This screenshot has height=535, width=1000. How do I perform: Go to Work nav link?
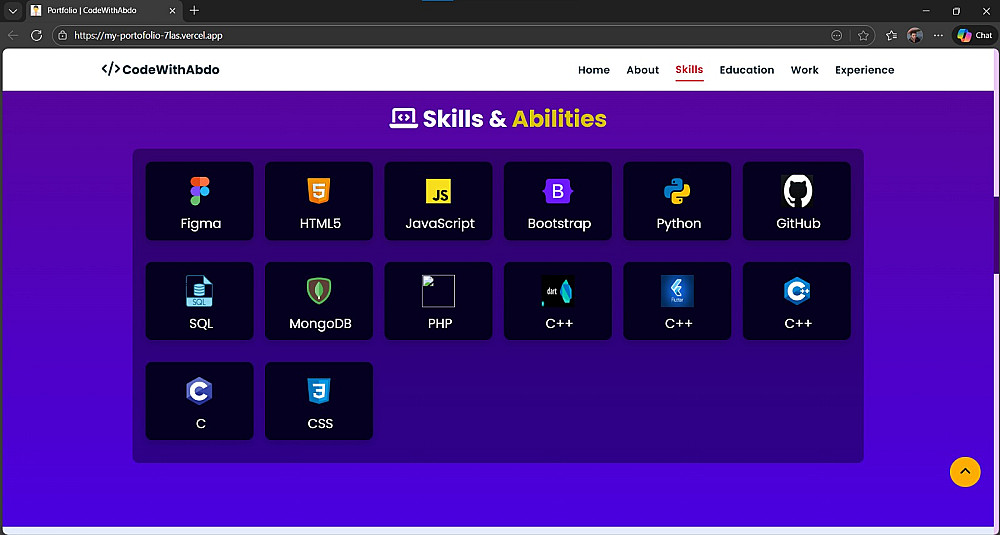[x=804, y=70]
